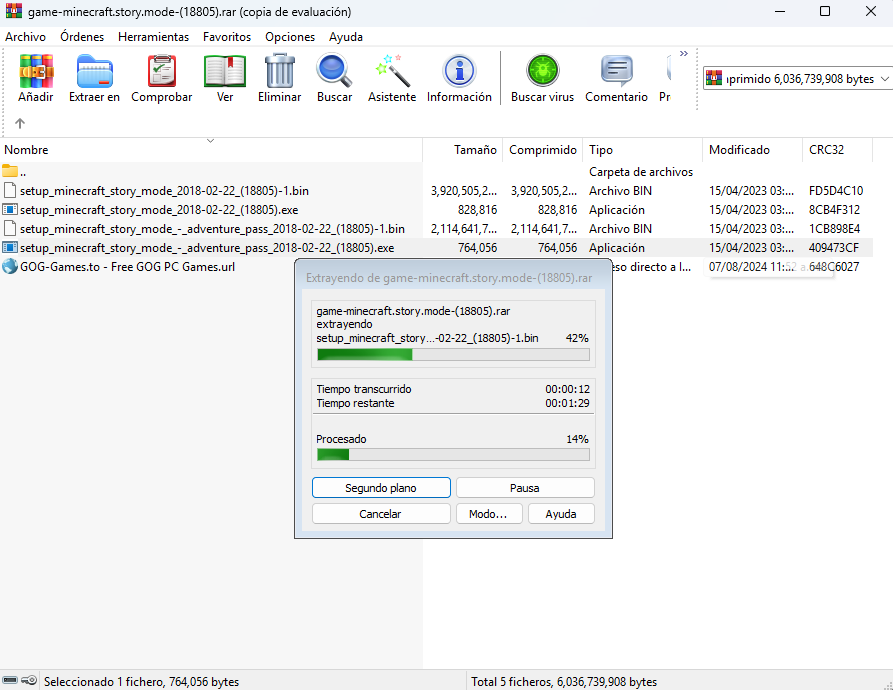Viewport: 893px width, 690px height.
Task: Launch the Asistente wizard wand icon
Action: coord(392,72)
